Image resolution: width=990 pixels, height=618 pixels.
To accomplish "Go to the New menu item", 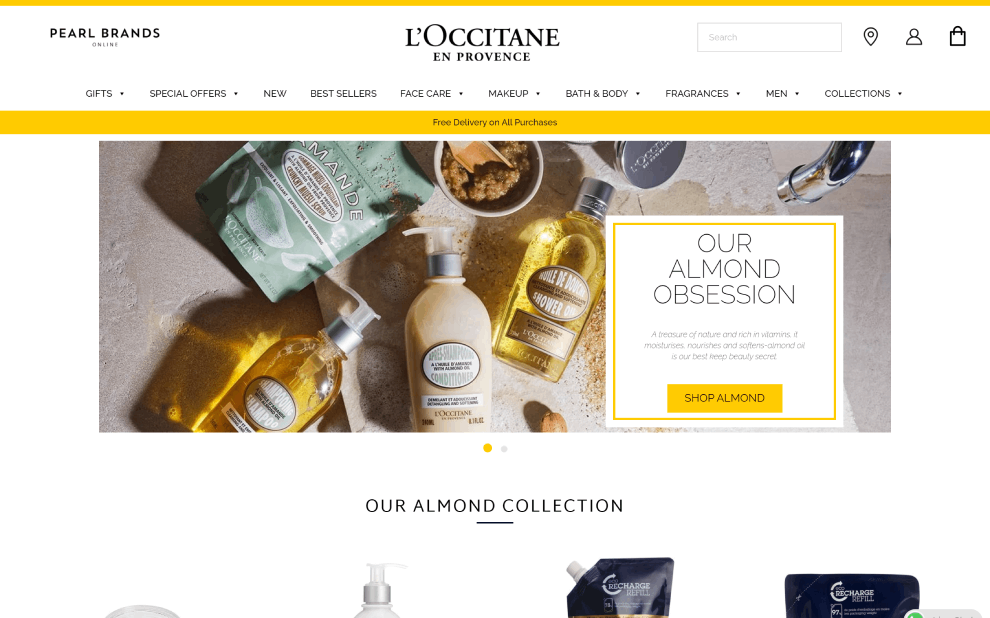I will [x=275, y=93].
